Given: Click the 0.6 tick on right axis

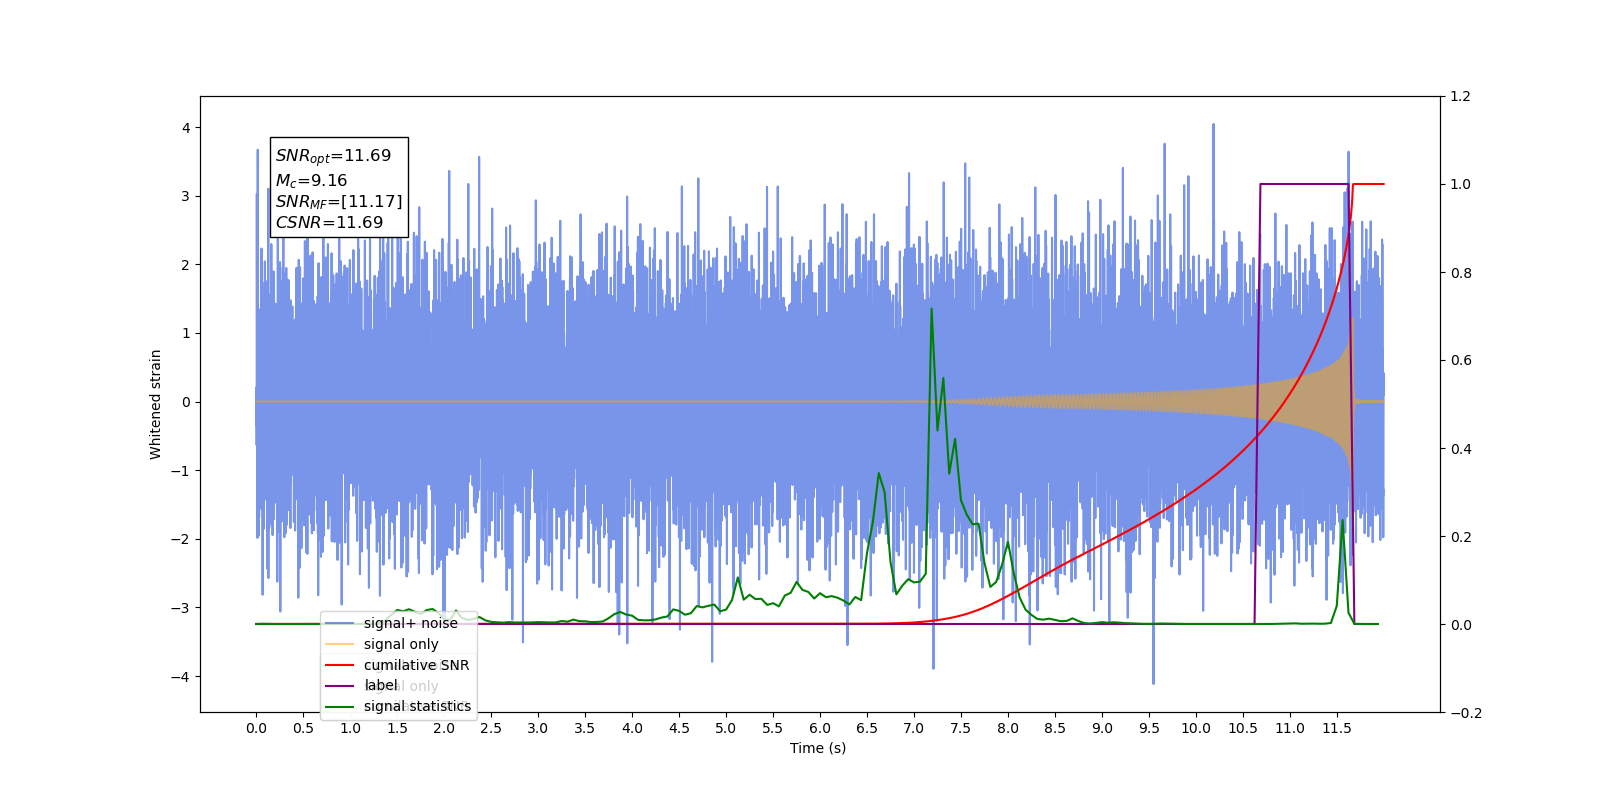Looking at the screenshot, I should pyautogui.click(x=1460, y=361).
